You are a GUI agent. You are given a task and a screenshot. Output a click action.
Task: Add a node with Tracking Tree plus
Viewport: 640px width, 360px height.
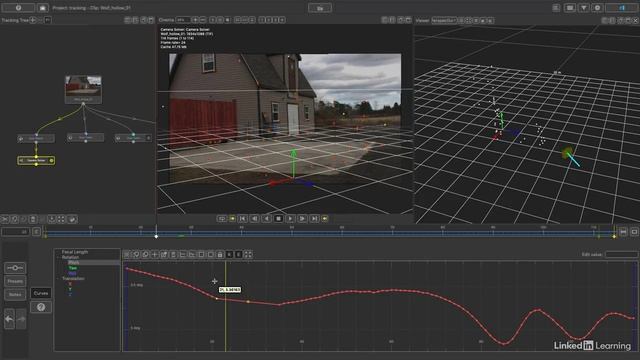click(33, 20)
